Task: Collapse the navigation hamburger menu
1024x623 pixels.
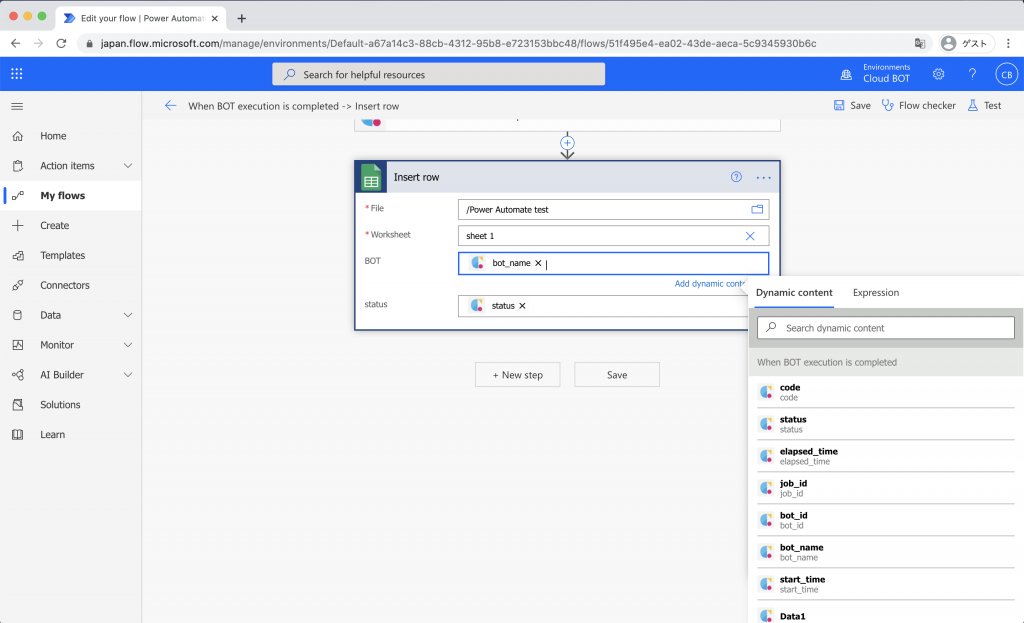Action: 17,106
